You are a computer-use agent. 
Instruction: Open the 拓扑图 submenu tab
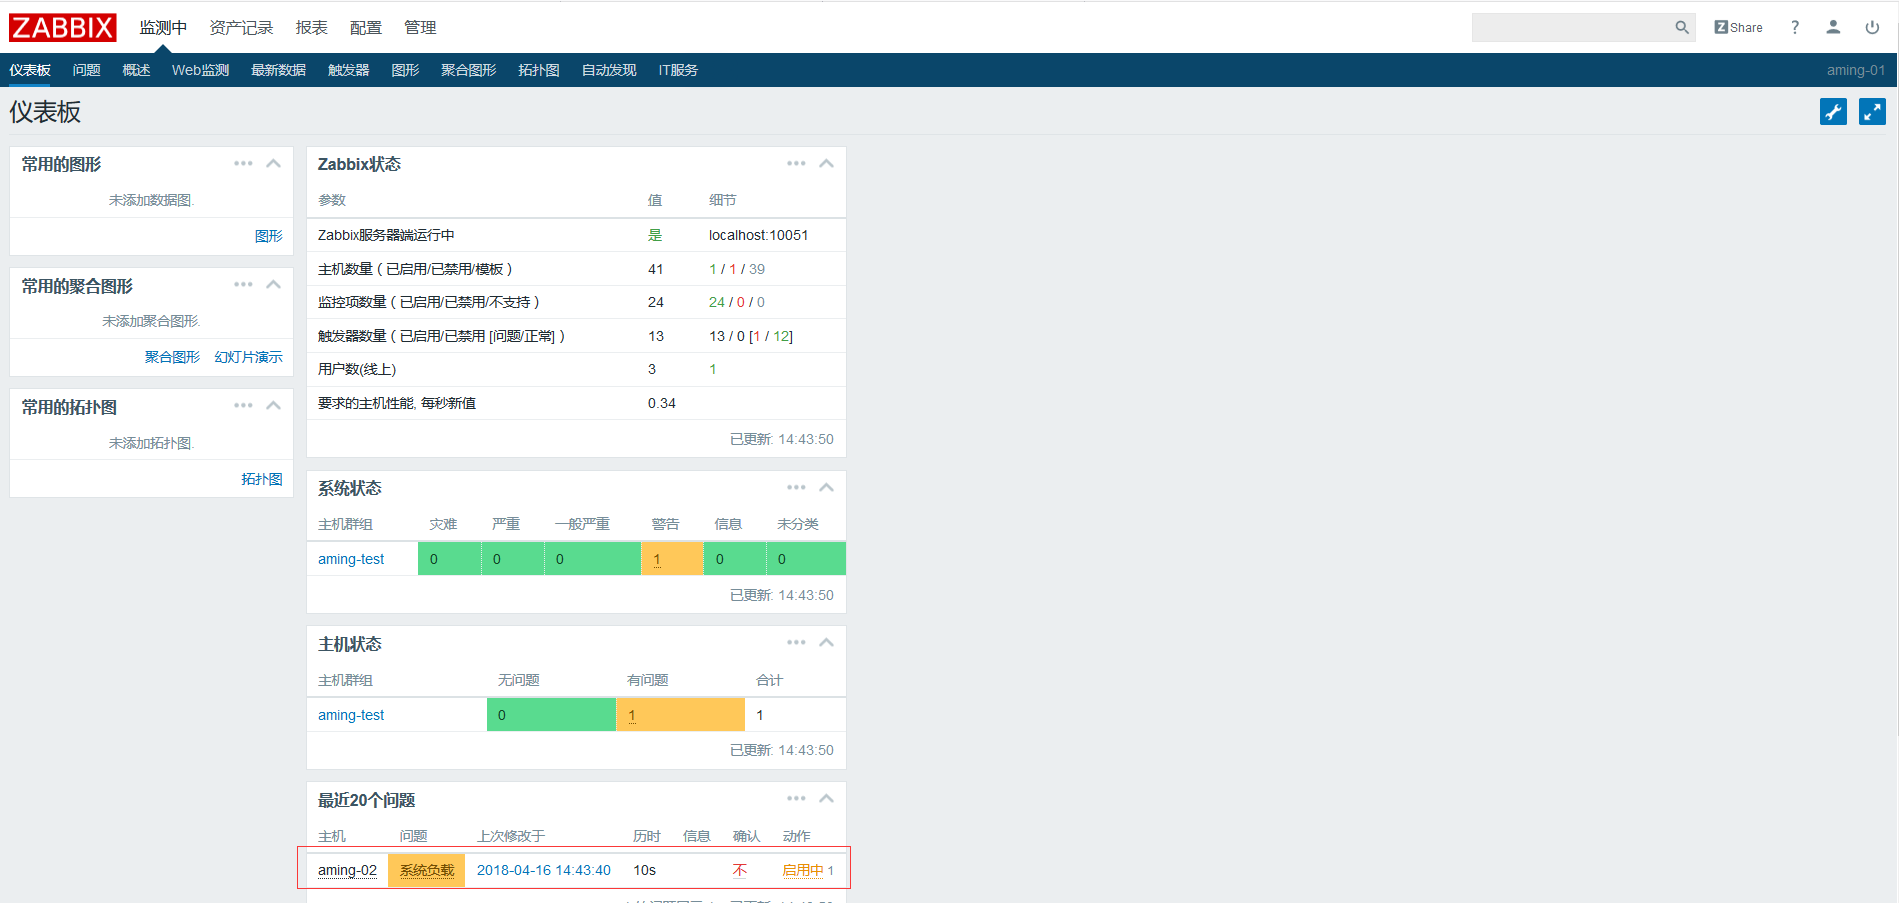539,70
